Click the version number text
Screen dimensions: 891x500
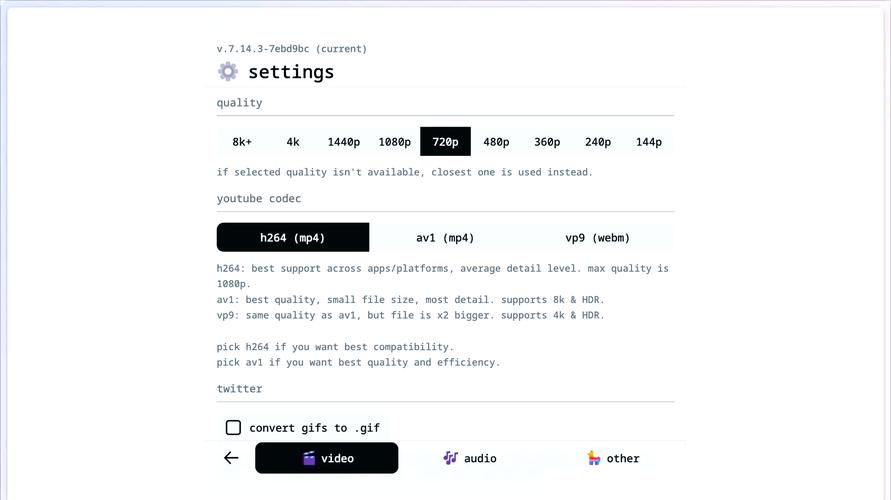click(x=292, y=49)
